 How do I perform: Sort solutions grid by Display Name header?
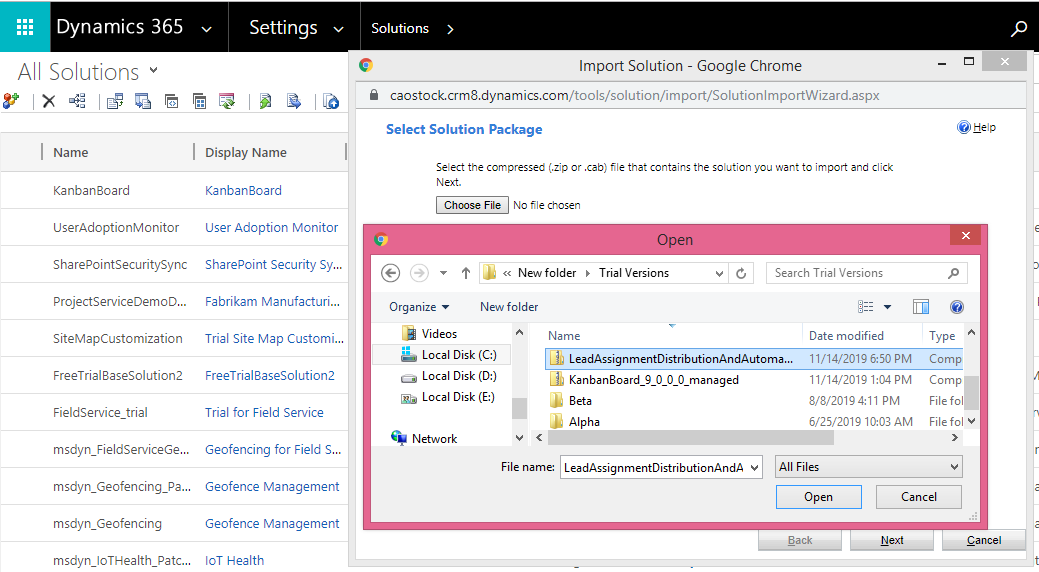coord(246,152)
